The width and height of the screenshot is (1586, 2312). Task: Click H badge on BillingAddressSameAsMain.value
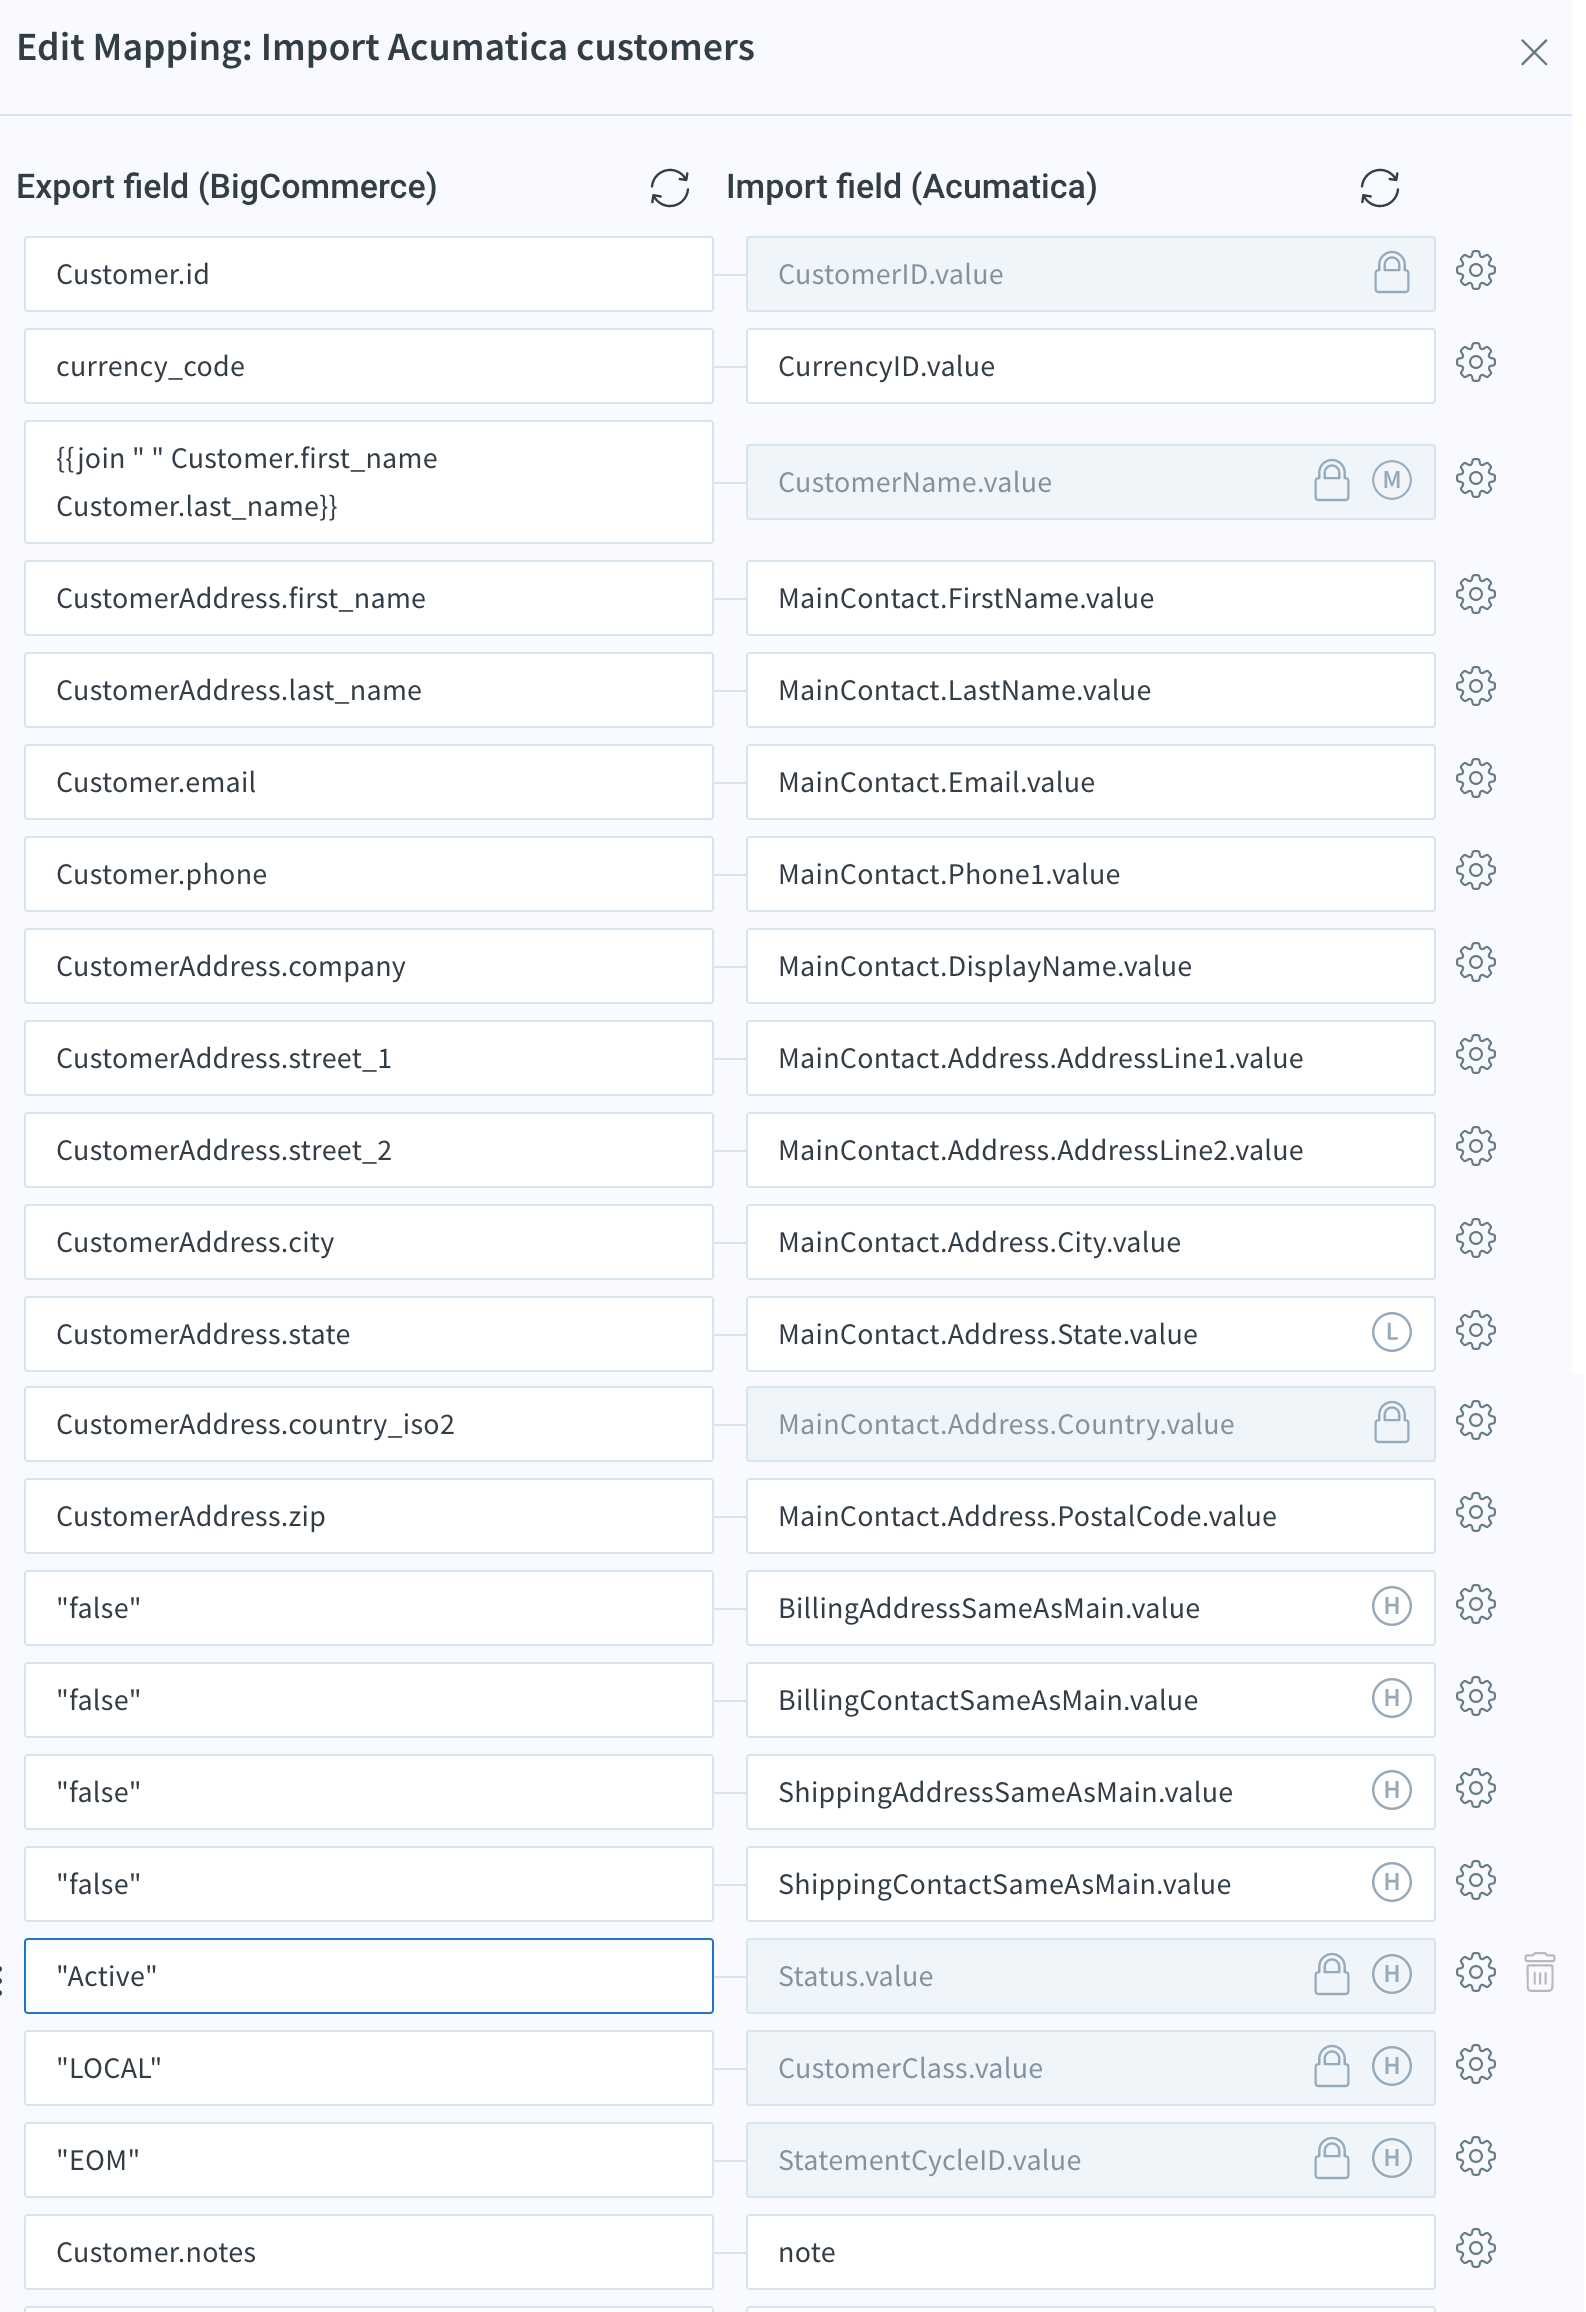point(1391,1607)
